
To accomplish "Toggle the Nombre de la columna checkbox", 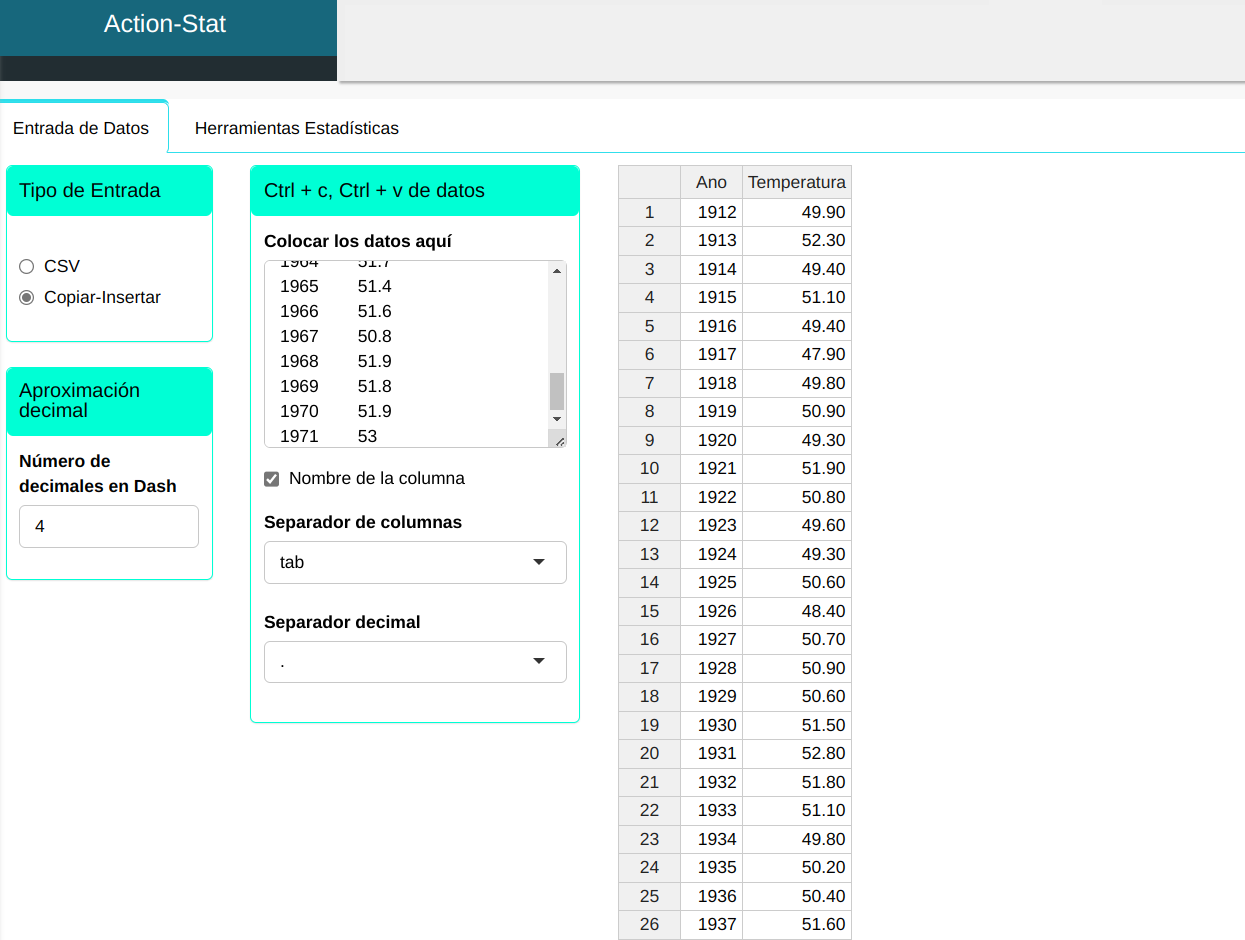I will pos(271,479).
